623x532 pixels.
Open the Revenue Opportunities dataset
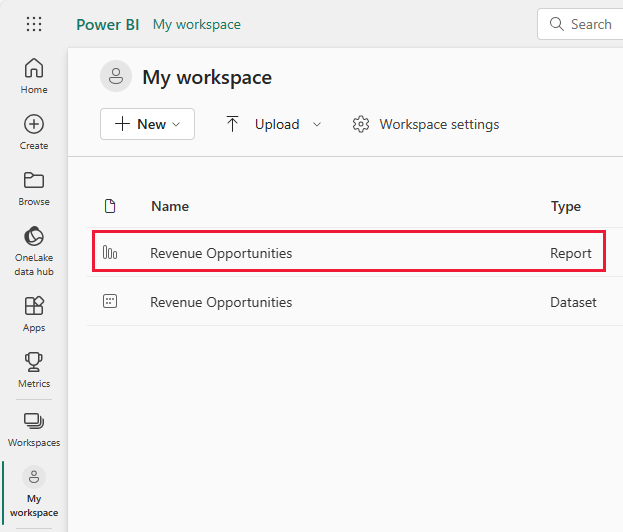coord(221,302)
